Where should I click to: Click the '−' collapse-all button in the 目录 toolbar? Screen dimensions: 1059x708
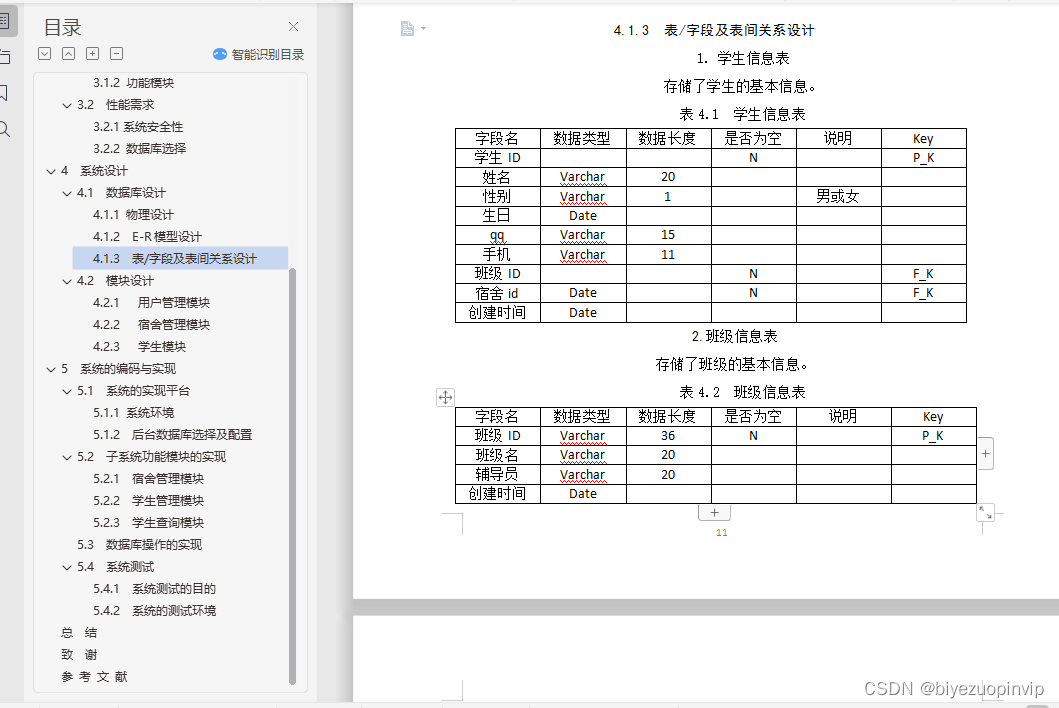tap(116, 53)
